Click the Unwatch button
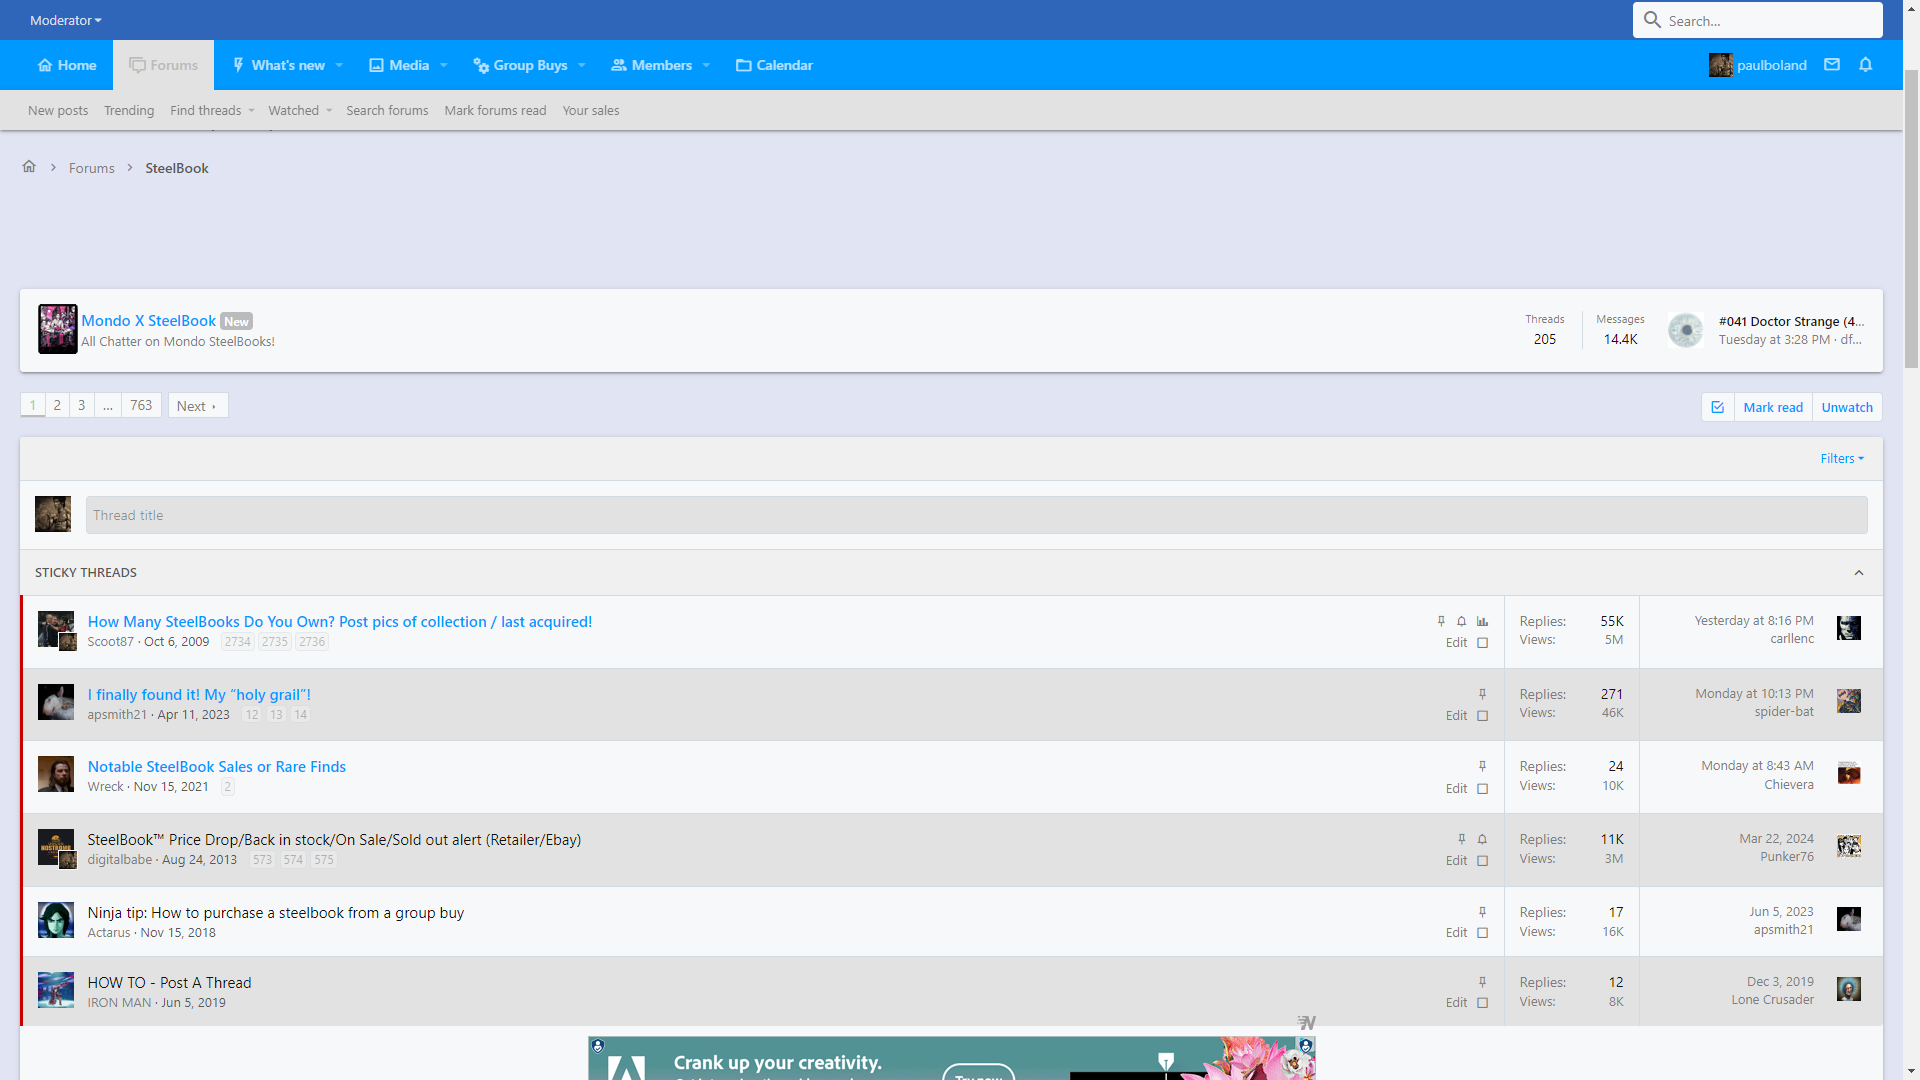 tap(1847, 407)
